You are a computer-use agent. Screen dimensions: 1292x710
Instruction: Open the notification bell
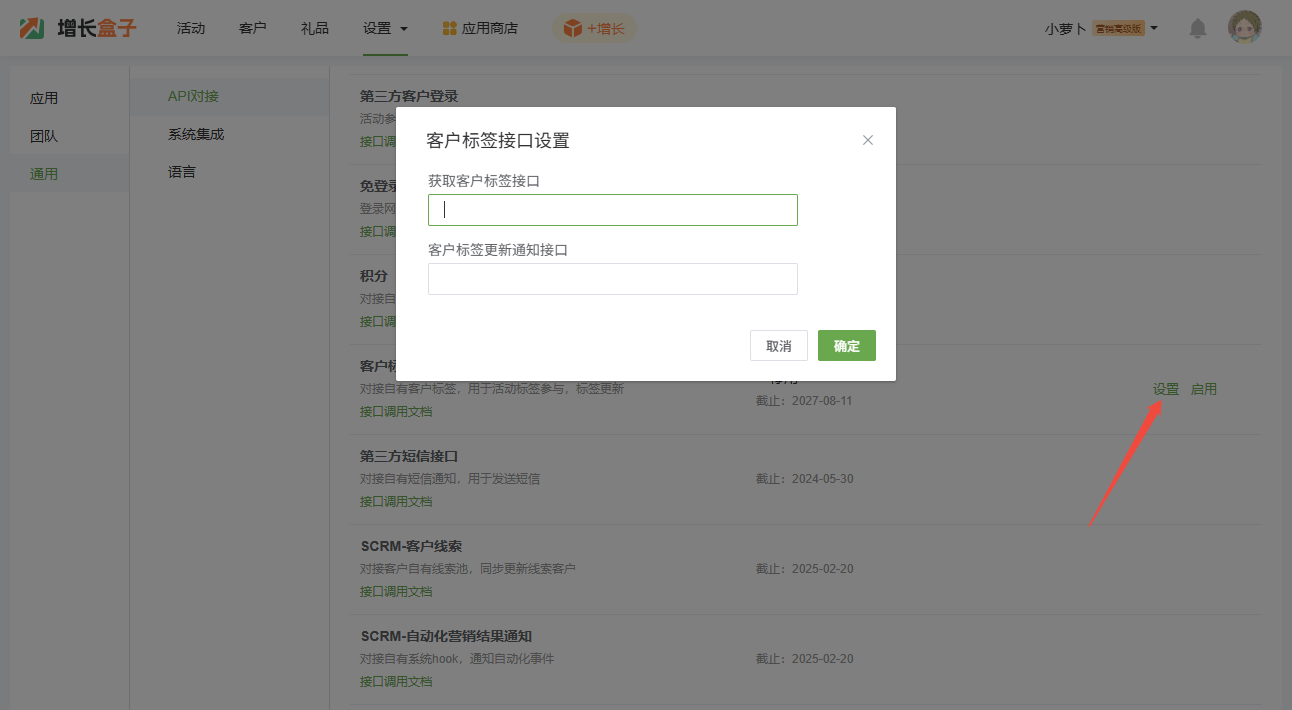(1198, 29)
